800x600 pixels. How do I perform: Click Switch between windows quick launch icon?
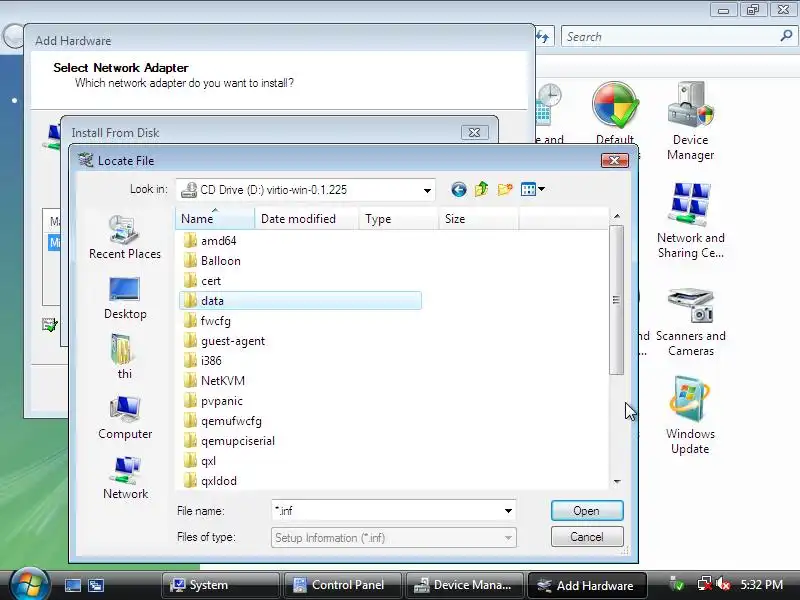pyautogui.click(x=95, y=585)
